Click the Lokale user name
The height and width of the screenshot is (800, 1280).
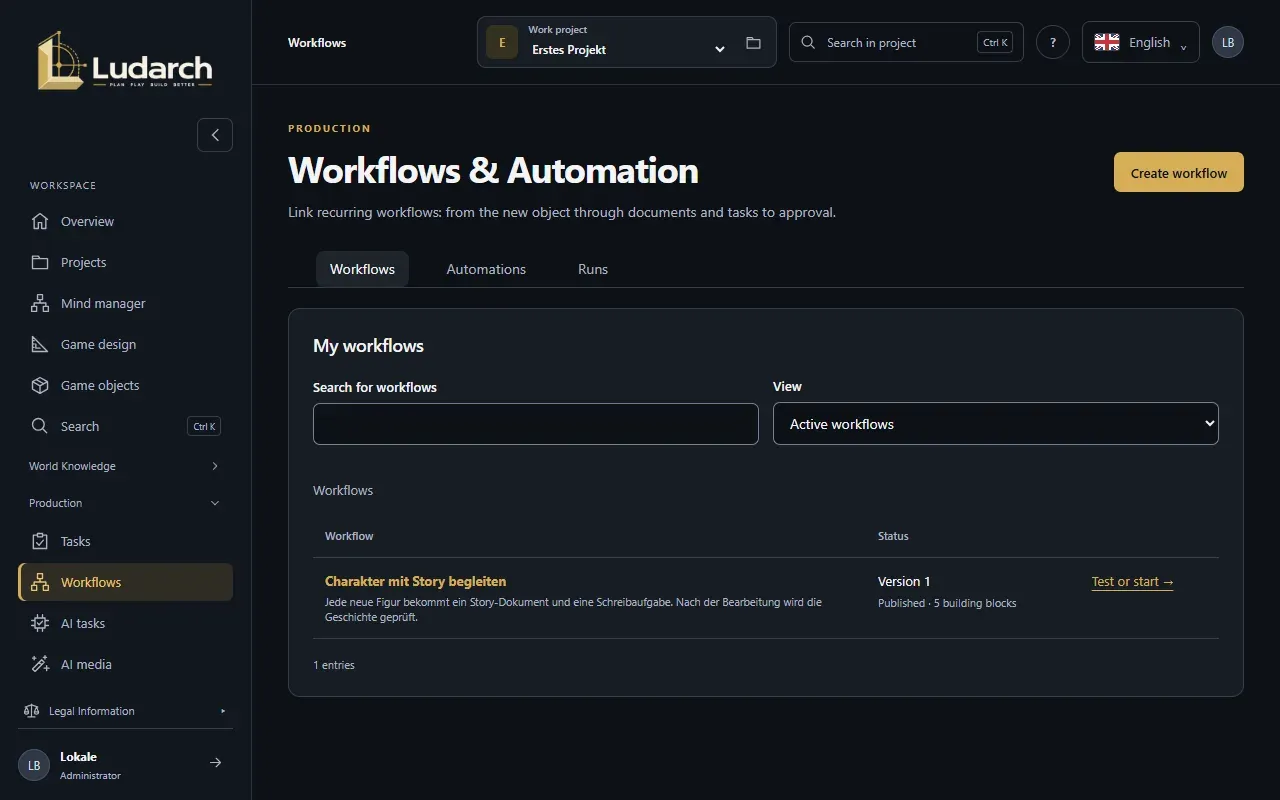78,757
